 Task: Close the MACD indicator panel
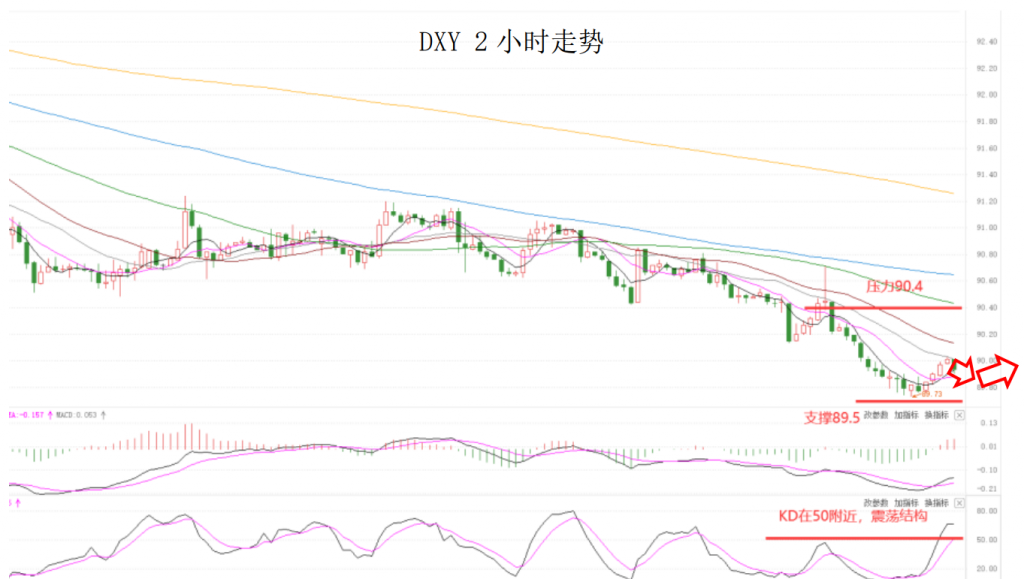[x=959, y=415]
